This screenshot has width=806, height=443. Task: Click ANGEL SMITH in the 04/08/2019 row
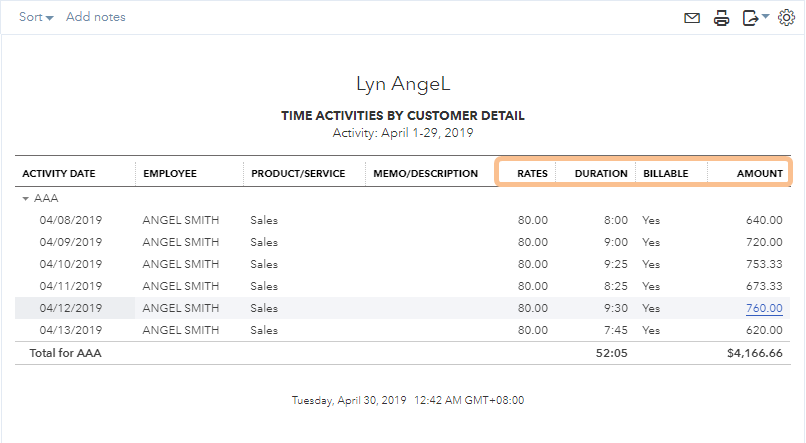pyautogui.click(x=181, y=220)
